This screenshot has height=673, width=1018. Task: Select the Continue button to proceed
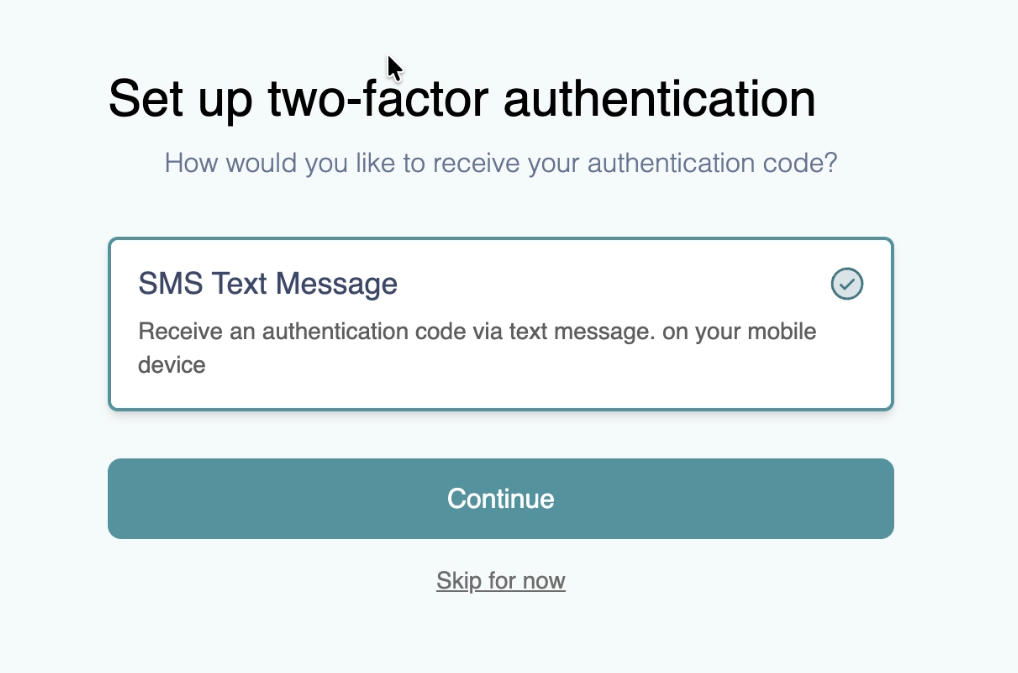(500, 498)
